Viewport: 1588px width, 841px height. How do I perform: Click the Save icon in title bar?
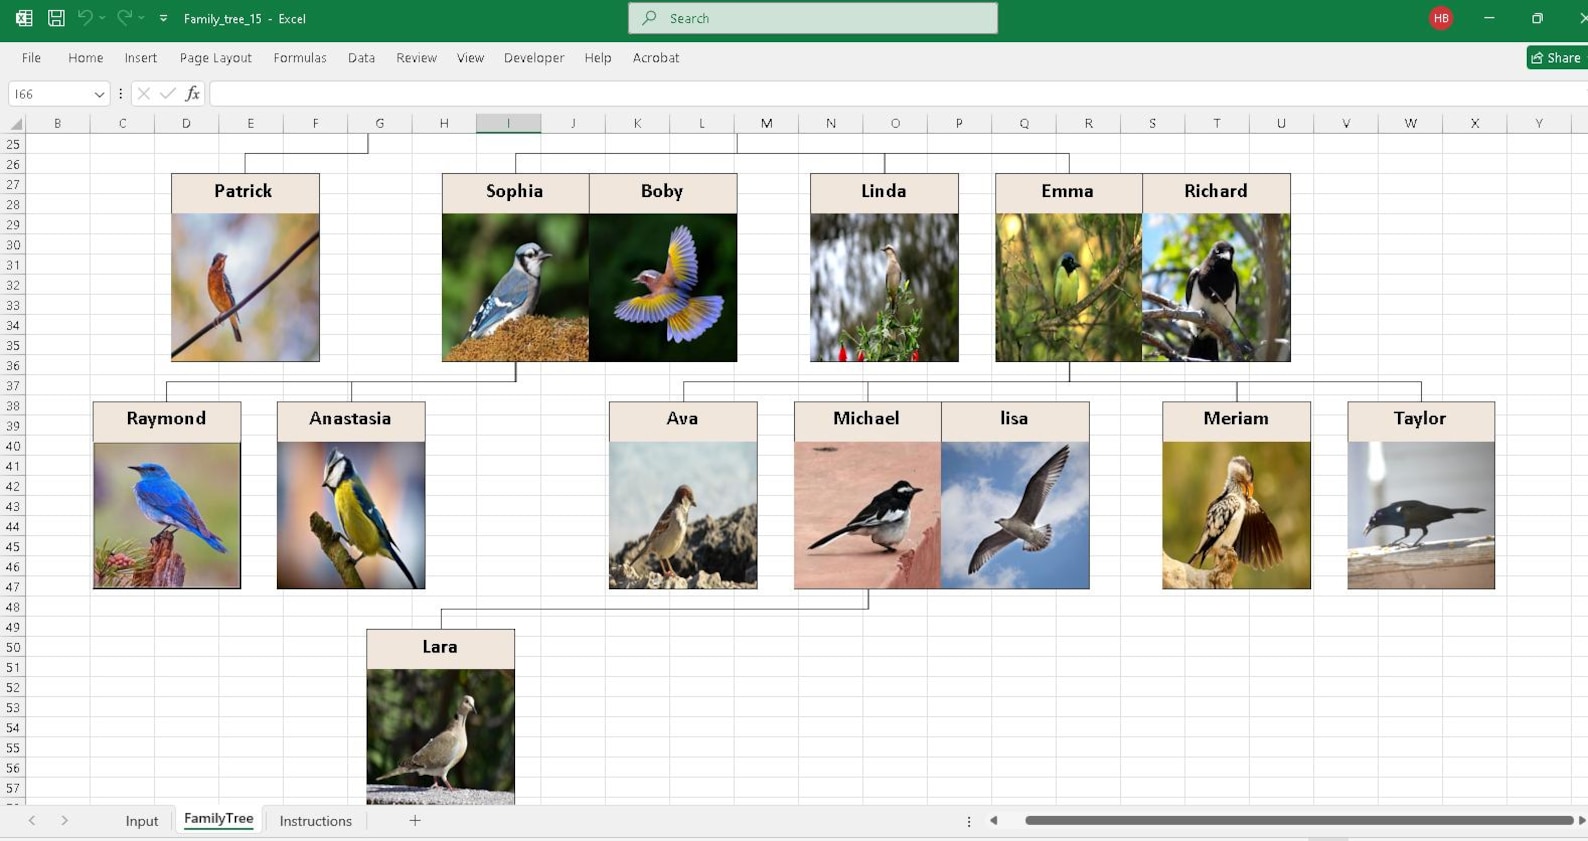tap(56, 18)
